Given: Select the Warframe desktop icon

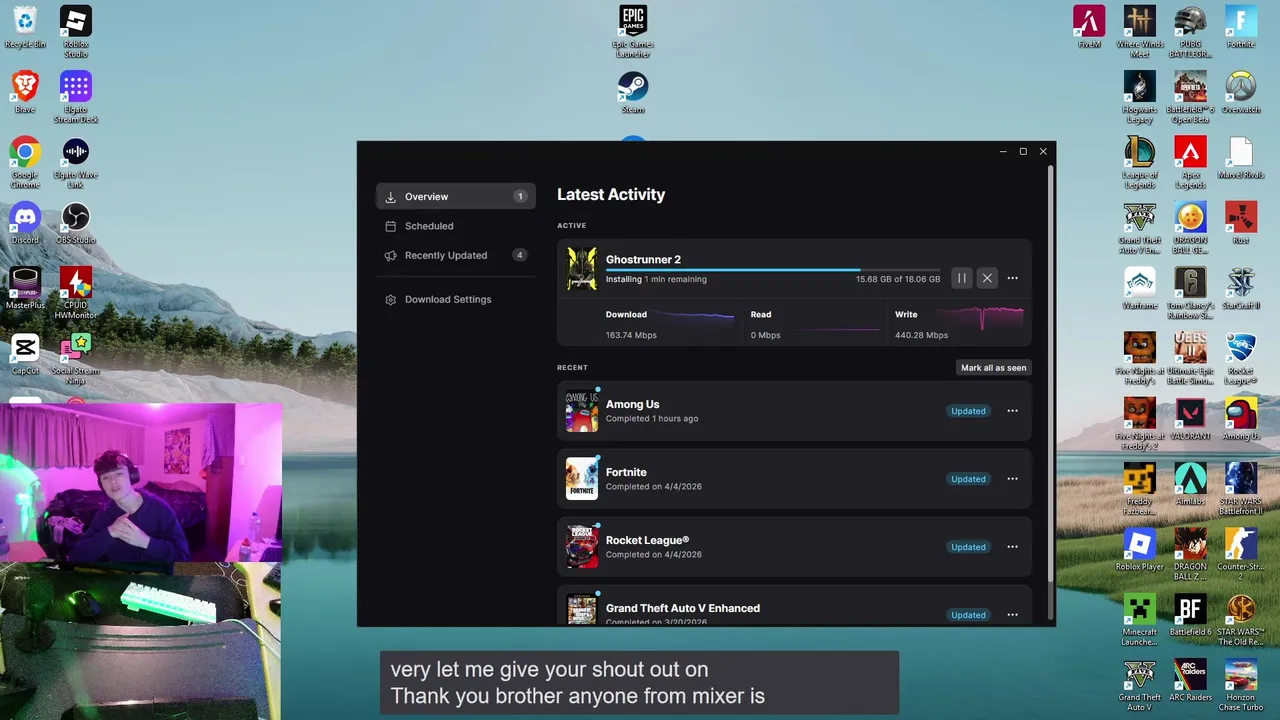Looking at the screenshot, I should (x=1140, y=288).
